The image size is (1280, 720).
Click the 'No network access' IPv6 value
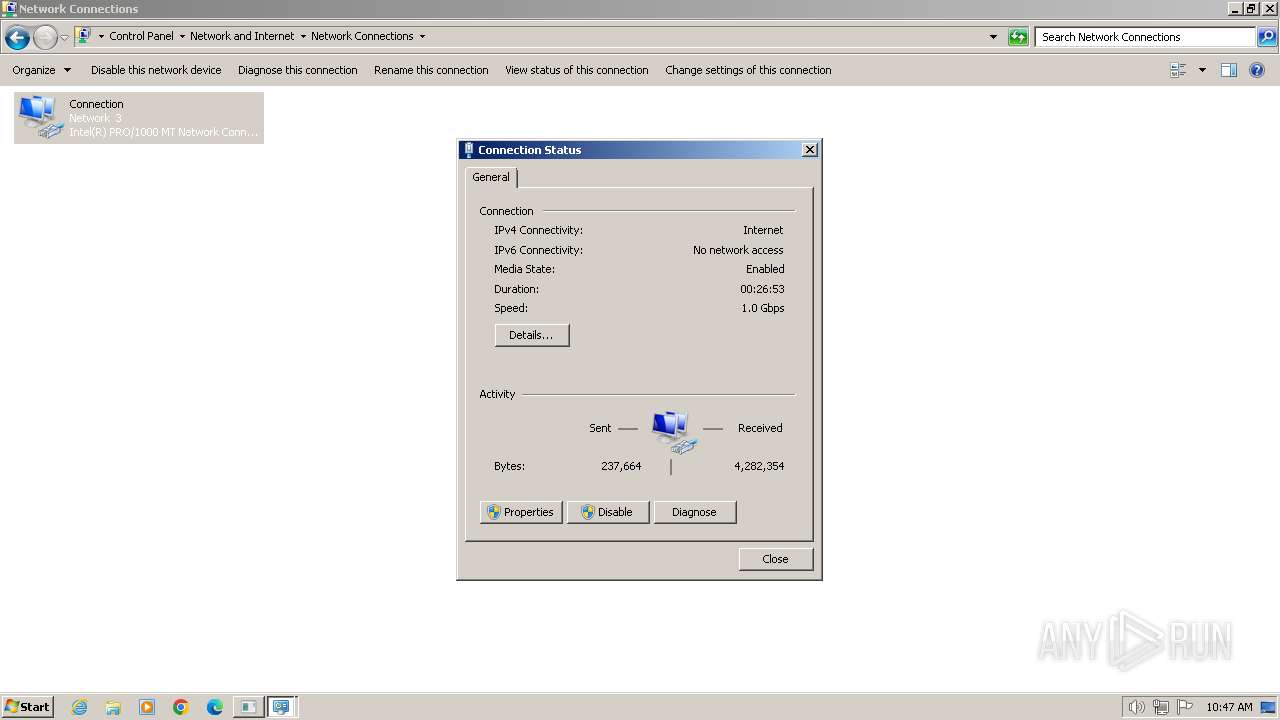738,250
